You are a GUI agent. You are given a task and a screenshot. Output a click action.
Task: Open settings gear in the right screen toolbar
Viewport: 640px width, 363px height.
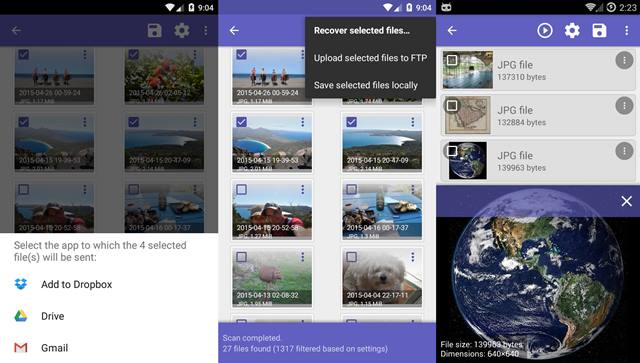pos(572,31)
